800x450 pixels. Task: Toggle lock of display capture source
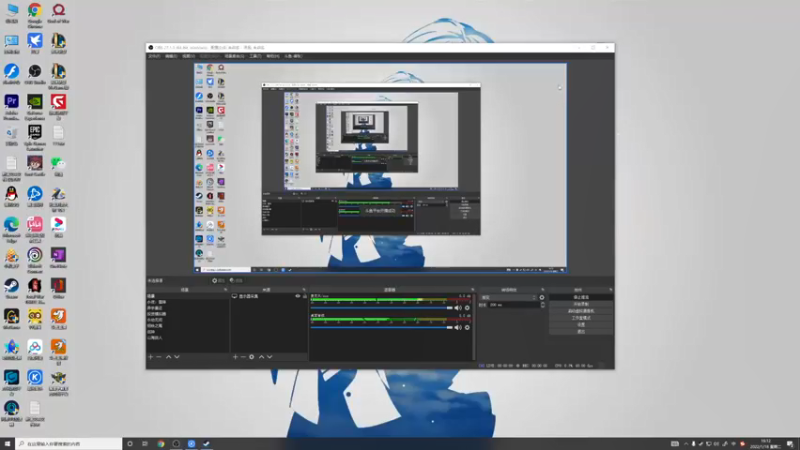click(x=305, y=296)
